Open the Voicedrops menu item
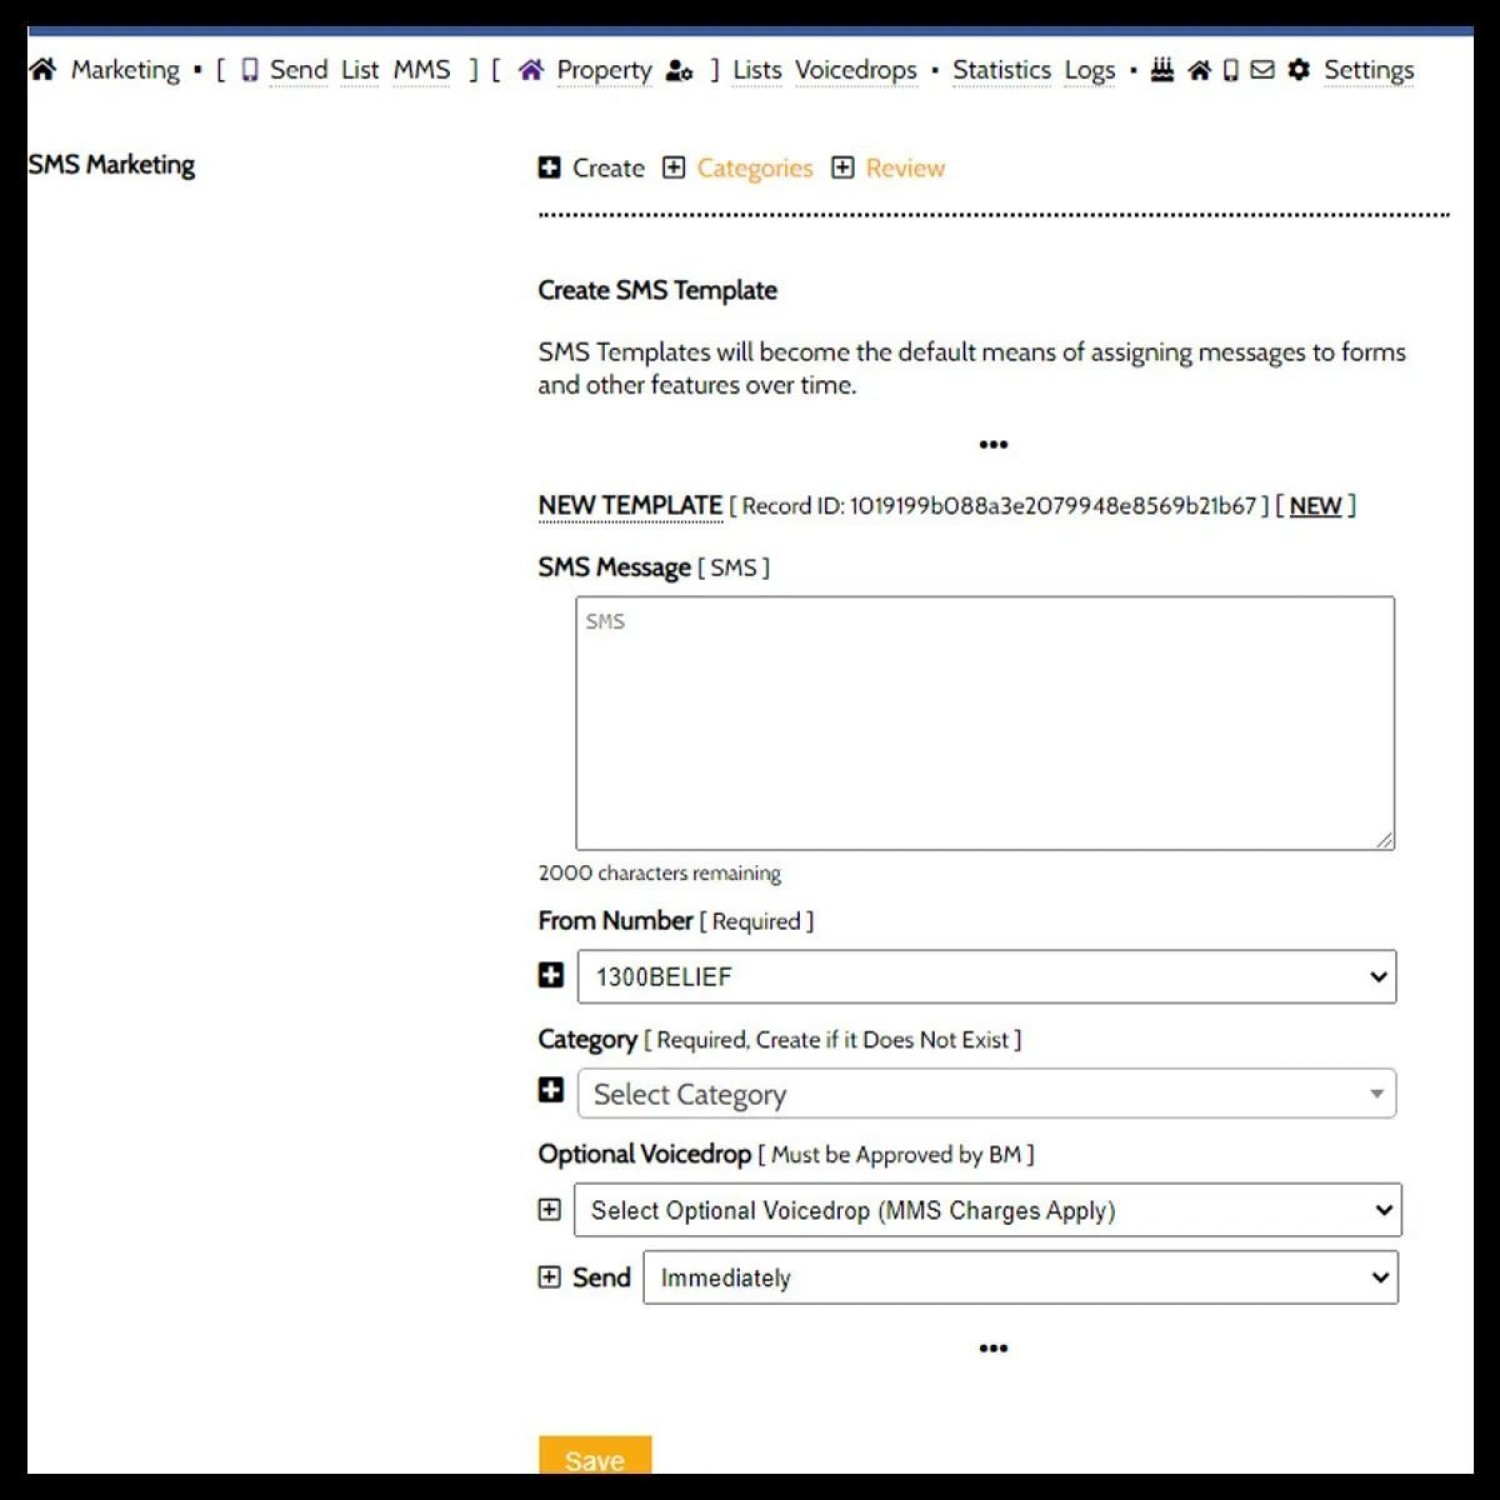Viewport: 1500px width, 1500px height. point(856,70)
